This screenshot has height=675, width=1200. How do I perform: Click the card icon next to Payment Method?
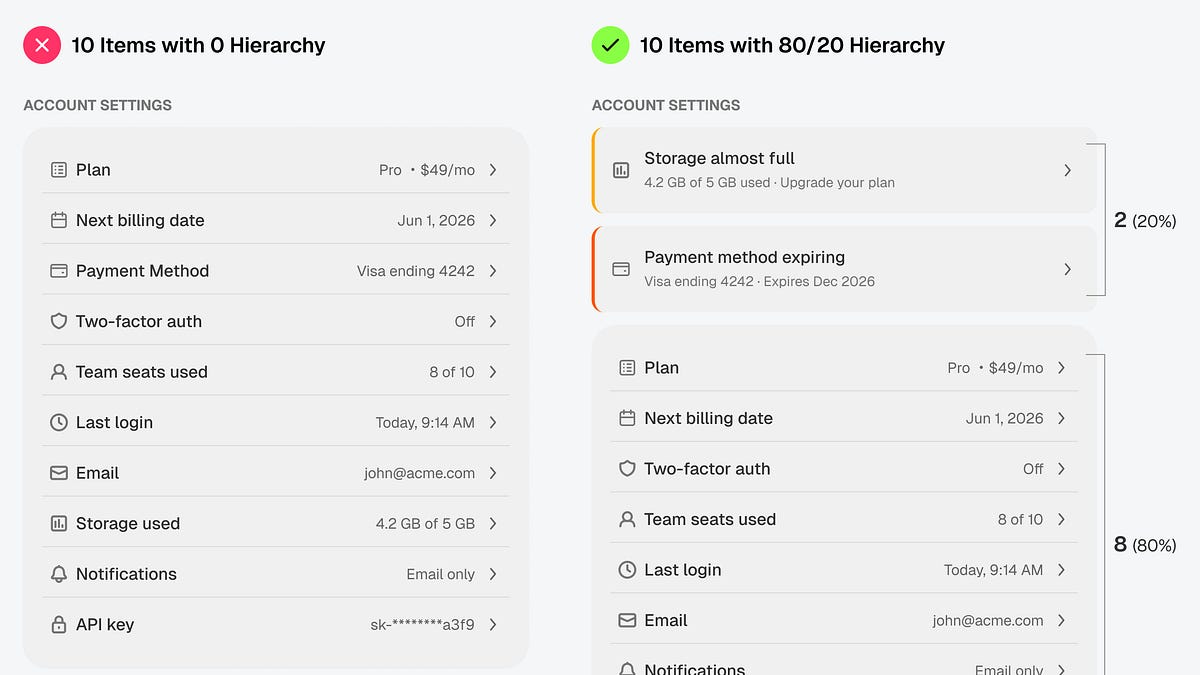click(59, 271)
